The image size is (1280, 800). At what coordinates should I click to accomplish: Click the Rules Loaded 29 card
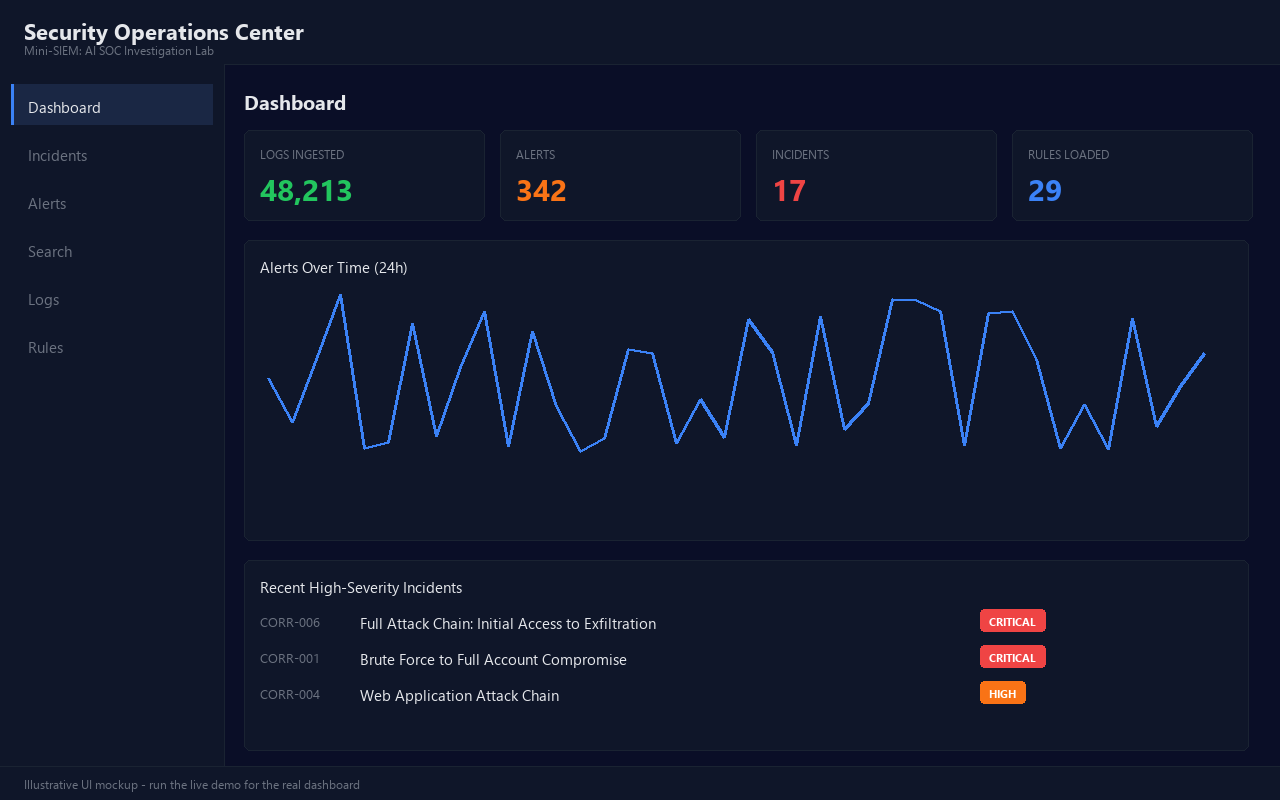pyautogui.click(x=1132, y=175)
